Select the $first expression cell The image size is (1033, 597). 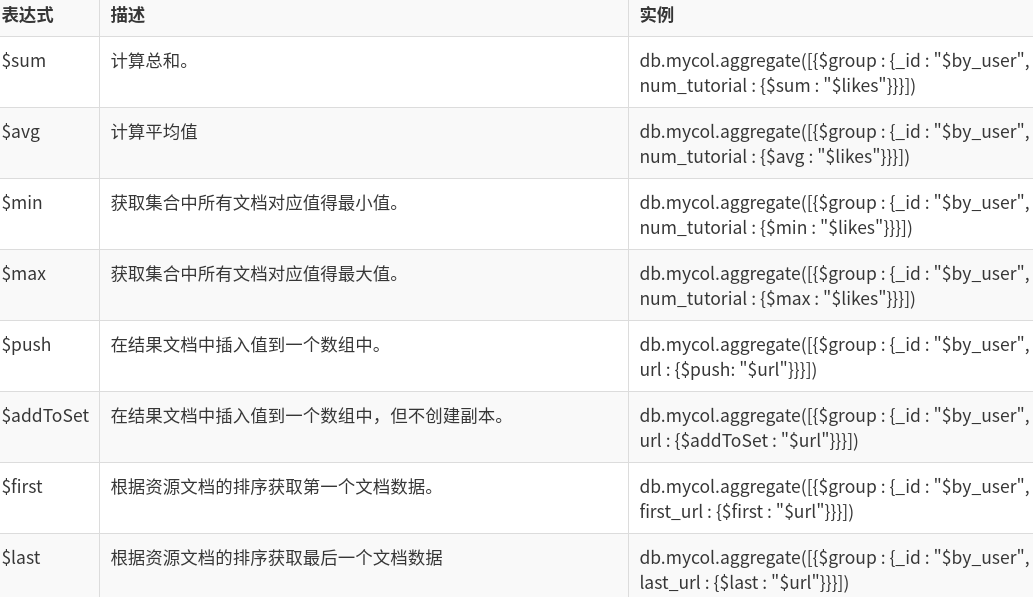pos(22,487)
